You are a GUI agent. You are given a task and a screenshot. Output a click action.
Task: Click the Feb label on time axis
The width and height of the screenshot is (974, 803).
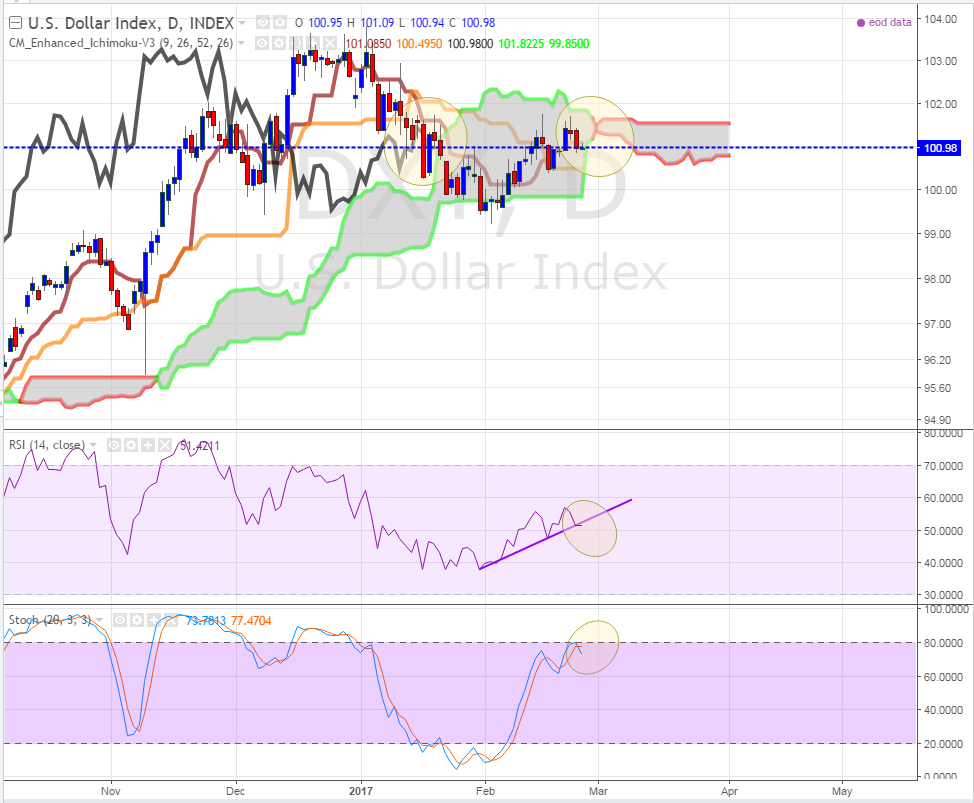click(x=485, y=791)
